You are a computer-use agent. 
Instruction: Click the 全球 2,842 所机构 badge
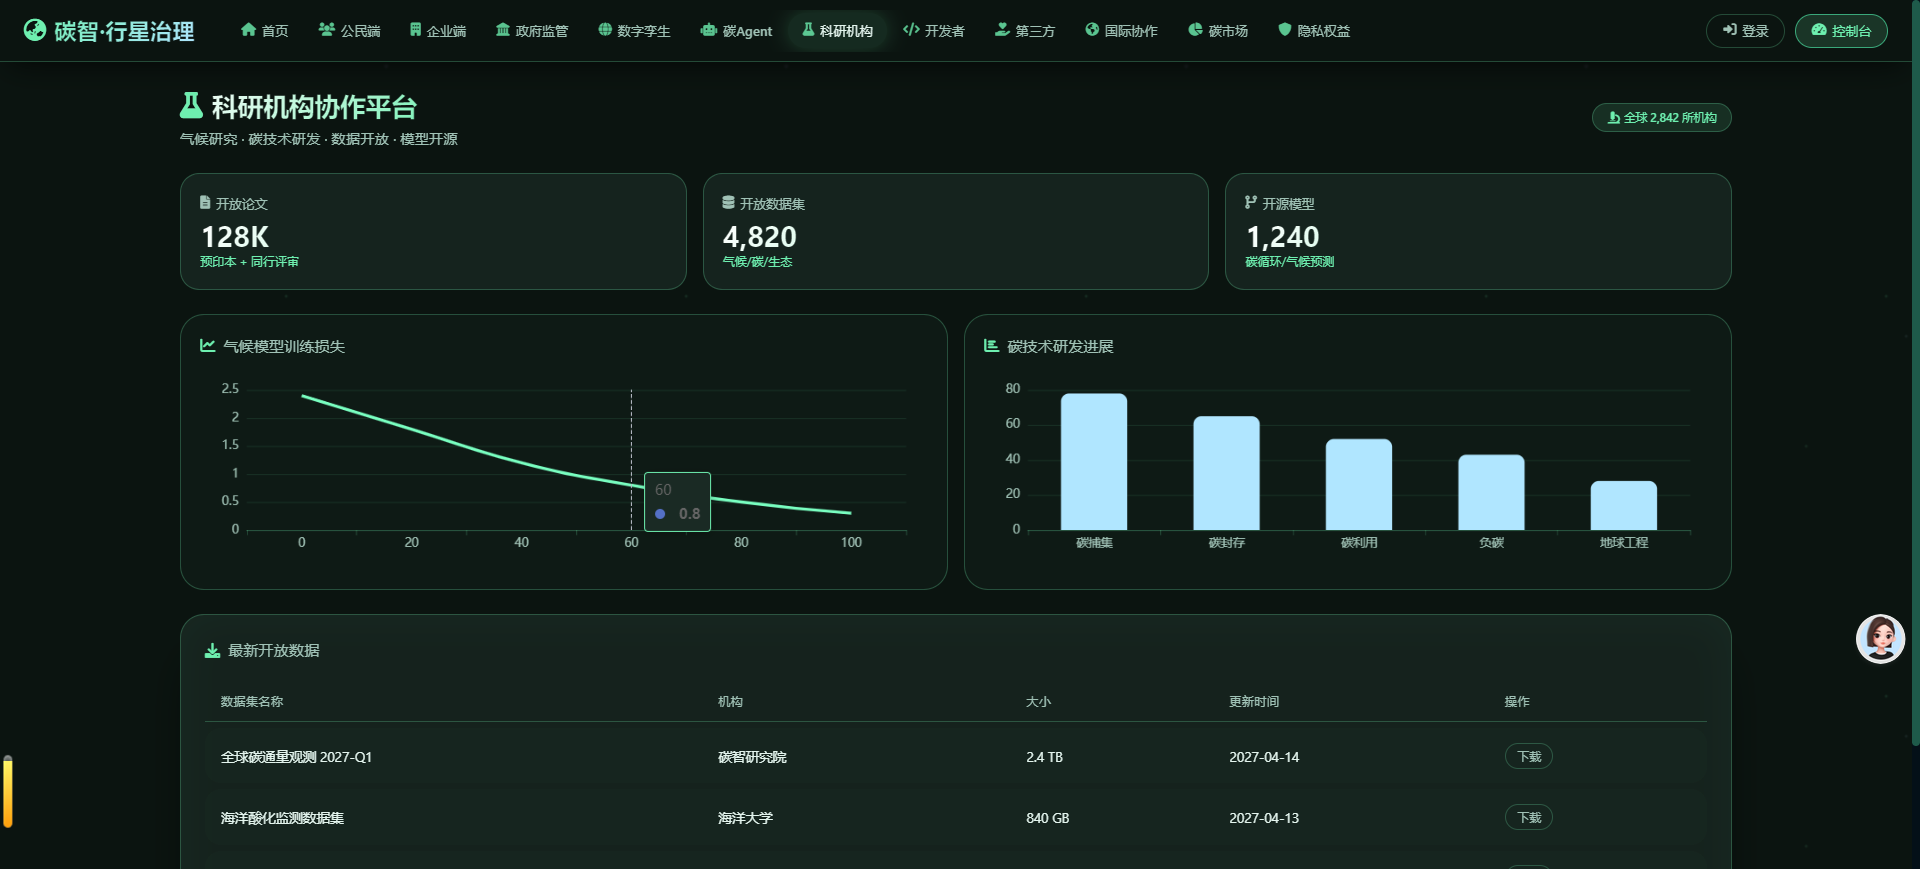[x=1662, y=118]
